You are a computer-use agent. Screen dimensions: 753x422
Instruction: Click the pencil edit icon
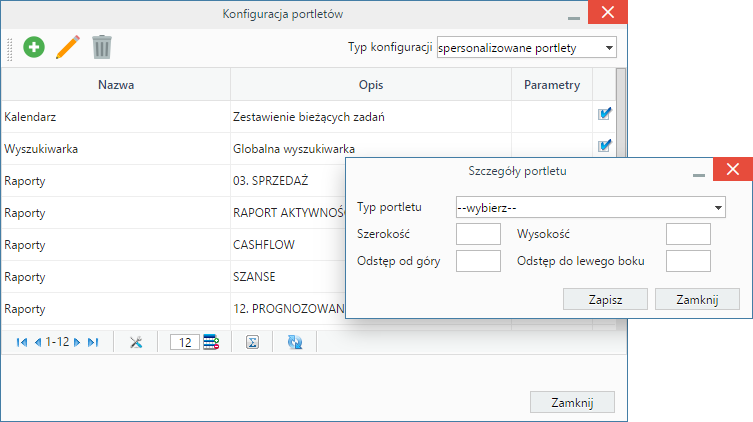click(x=68, y=47)
